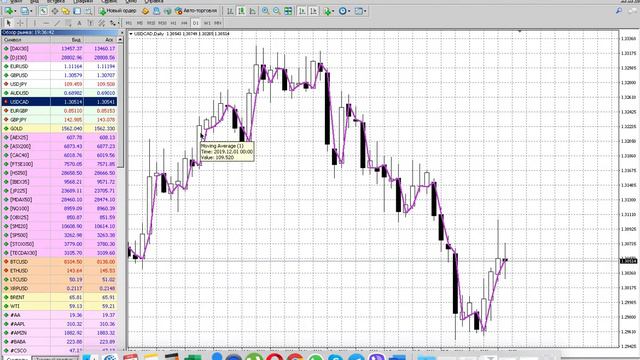
Task: Draw a vertical line tool
Action: [x=35, y=23]
